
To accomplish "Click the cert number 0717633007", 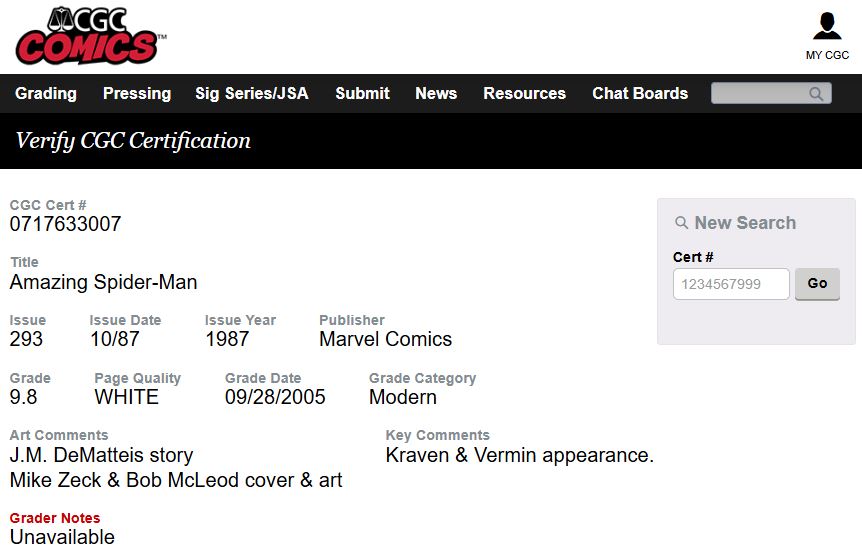I will [65, 224].
